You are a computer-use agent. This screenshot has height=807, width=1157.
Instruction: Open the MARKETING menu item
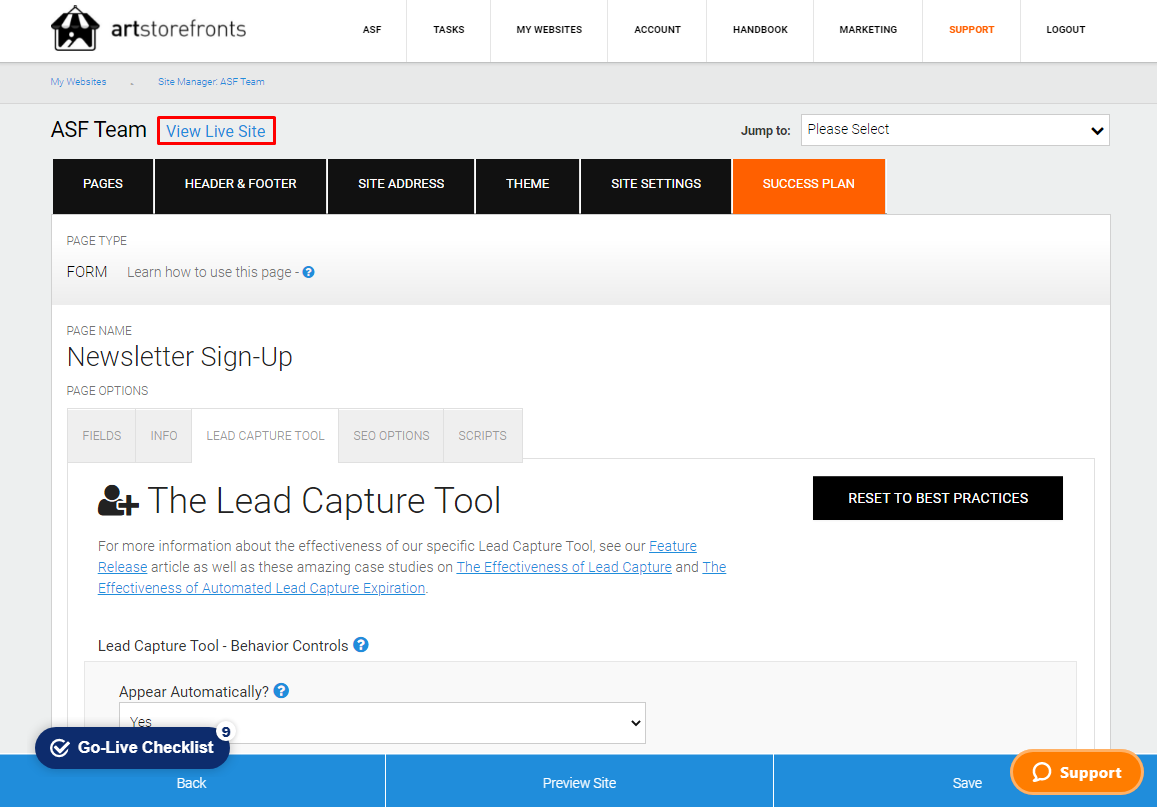click(868, 30)
